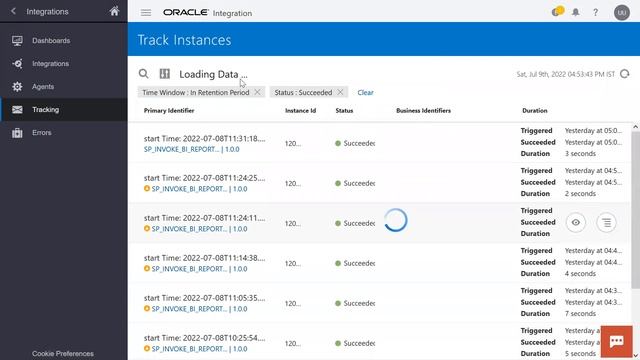Click the Dashboards monitor icon
The width and height of the screenshot is (640, 360).
pyautogui.click(x=17, y=40)
